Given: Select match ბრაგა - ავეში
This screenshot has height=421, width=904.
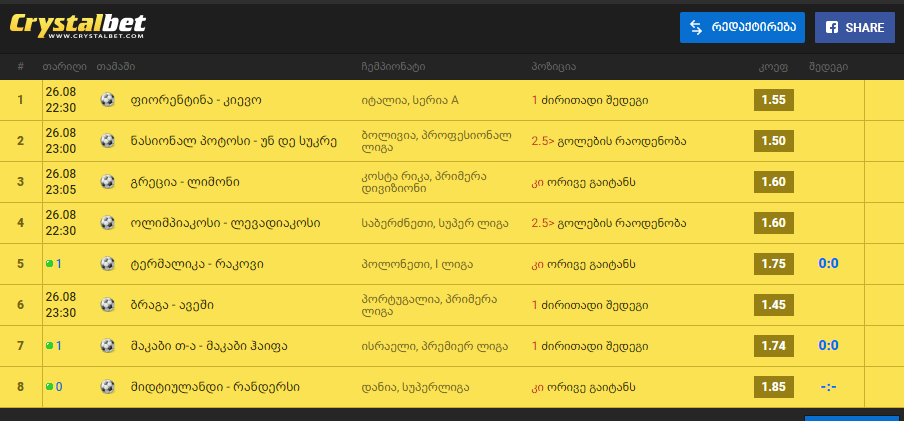Looking at the screenshot, I should click(x=172, y=305).
